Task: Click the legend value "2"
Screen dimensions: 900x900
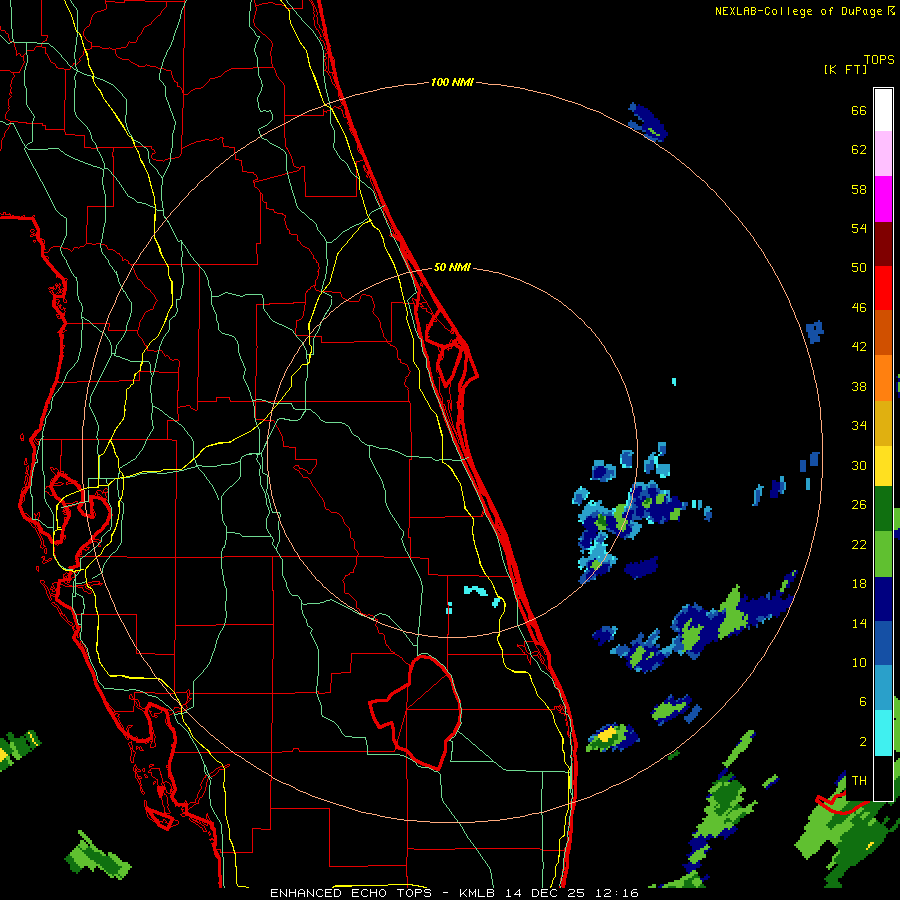Action: (863, 742)
